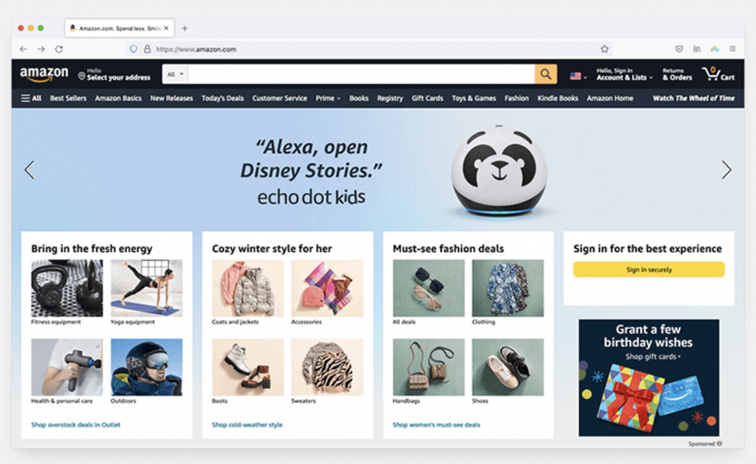Open a new browser tab with plus

click(185, 28)
